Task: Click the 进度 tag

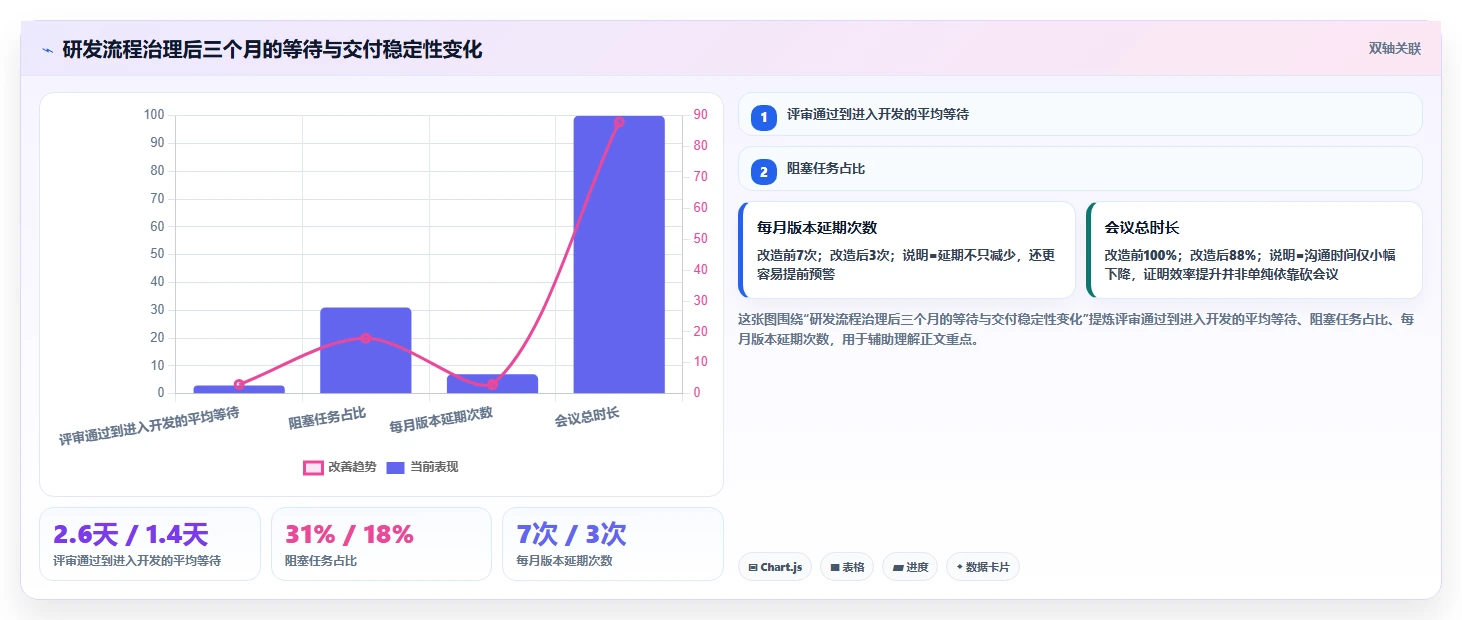Action: (x=910, y=567)
